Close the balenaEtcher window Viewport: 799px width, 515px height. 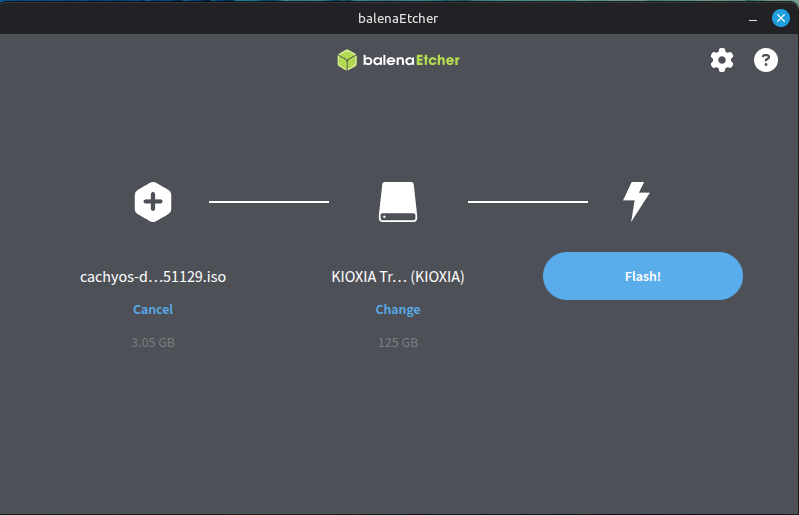pos(780,18)
